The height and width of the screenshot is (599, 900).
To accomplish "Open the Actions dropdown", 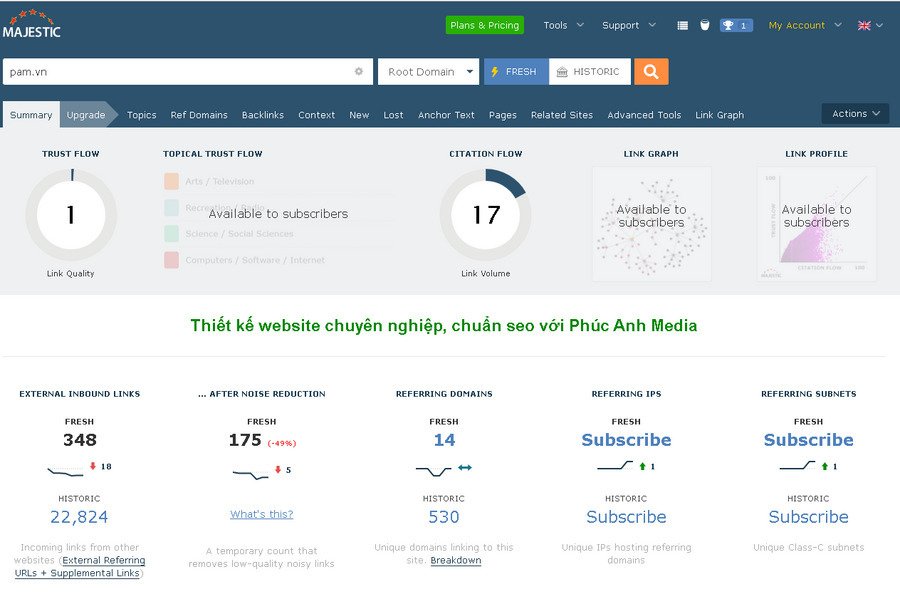I will (x=855, y=114).
